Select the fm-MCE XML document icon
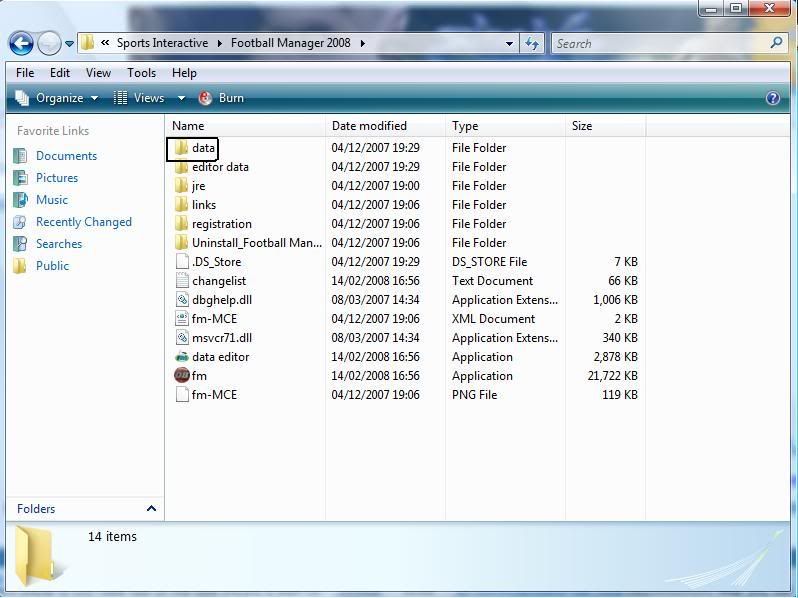The image size is (798, 598). (182, 319)
